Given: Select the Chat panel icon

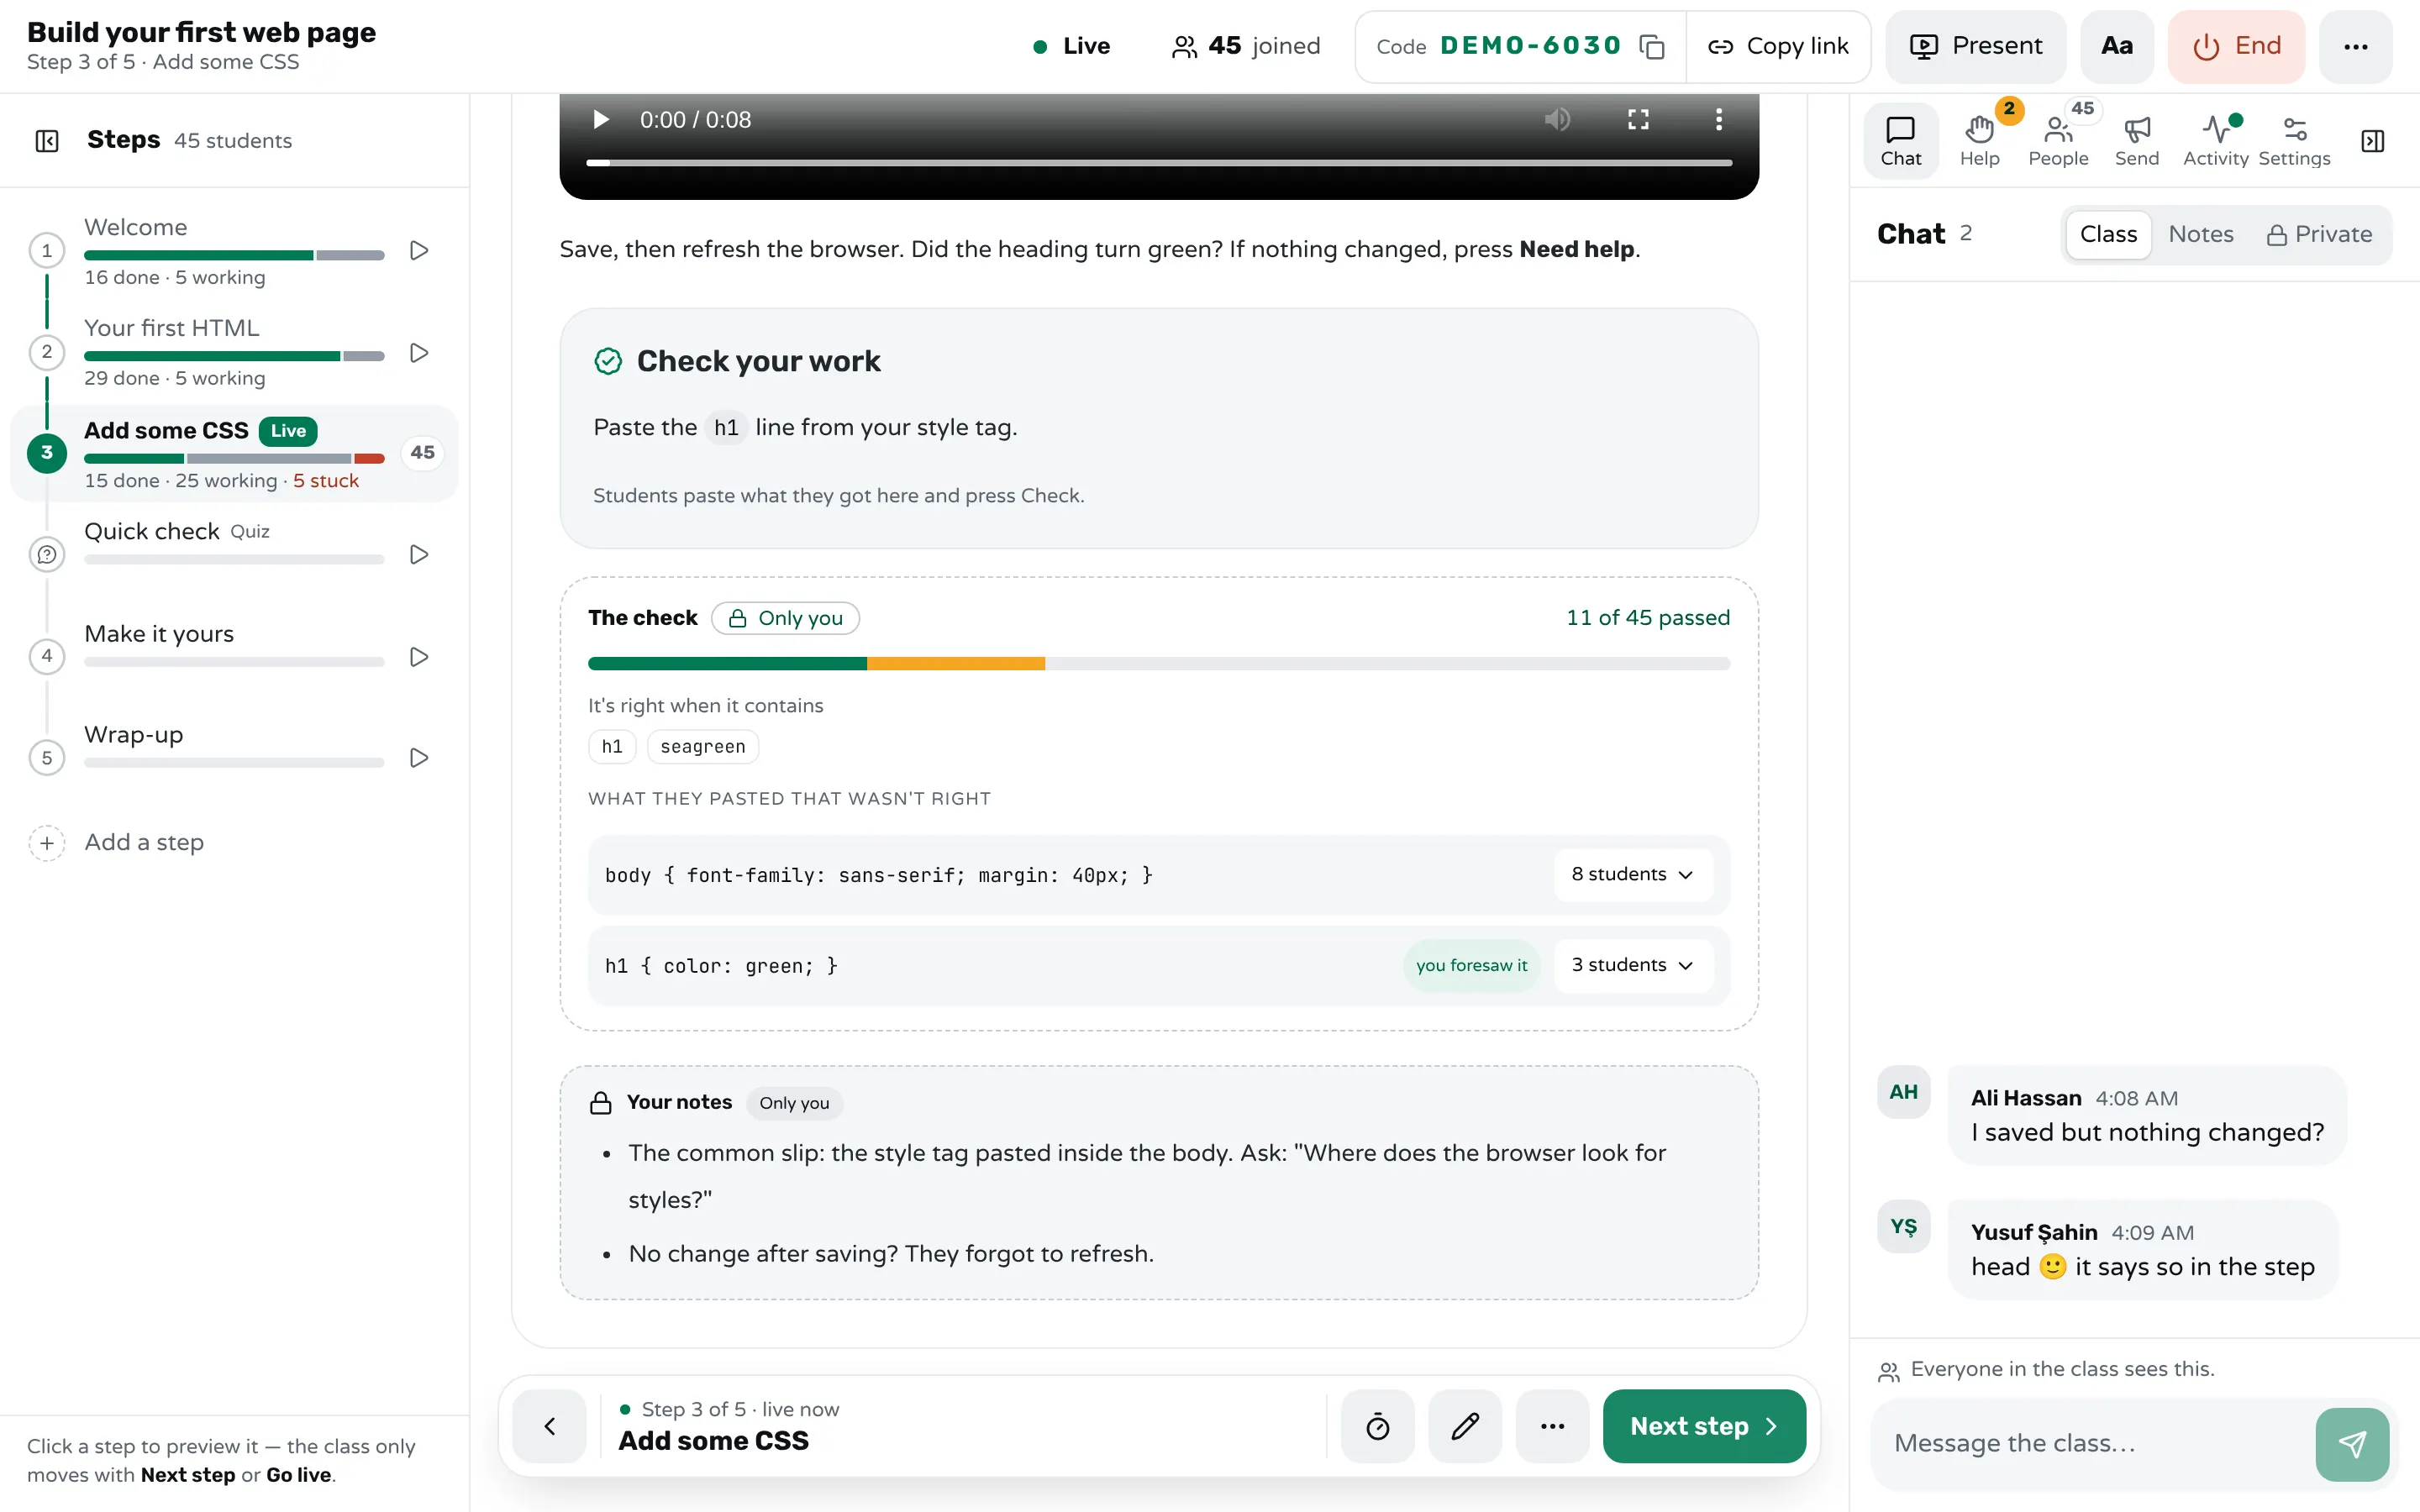Looking at the screenshot, I should 1900,140.
